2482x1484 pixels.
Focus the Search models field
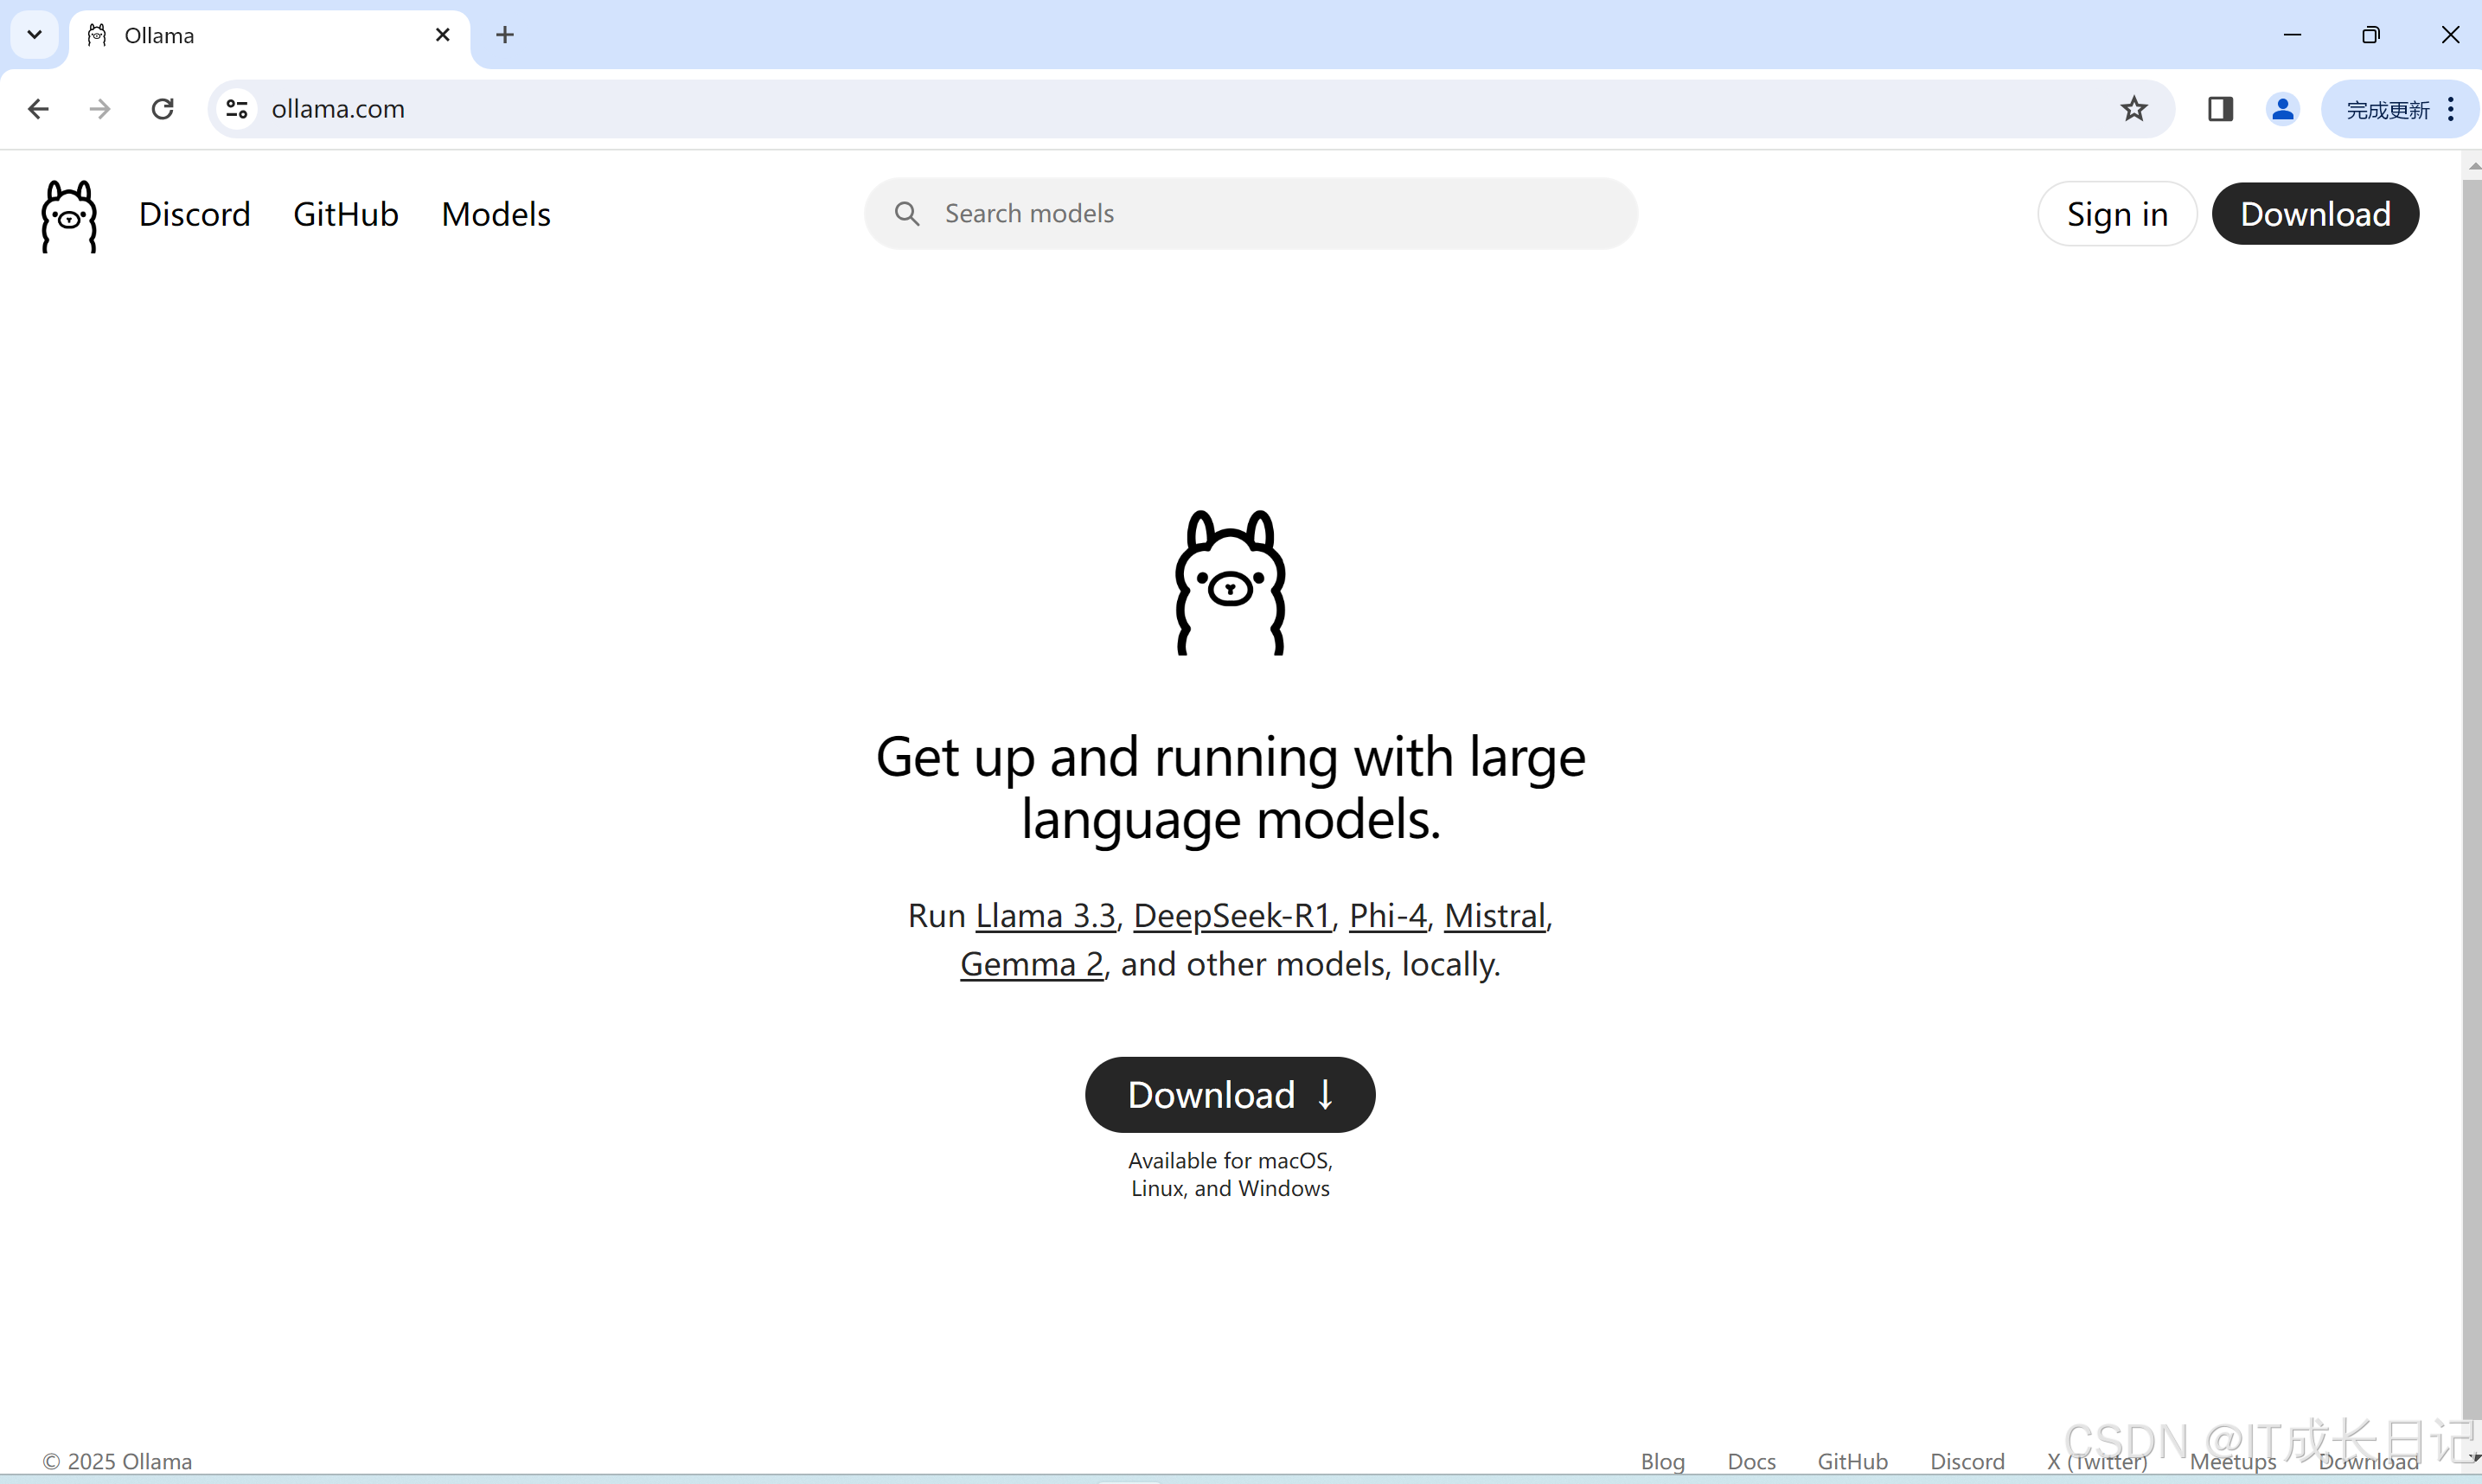(1250, 214)
